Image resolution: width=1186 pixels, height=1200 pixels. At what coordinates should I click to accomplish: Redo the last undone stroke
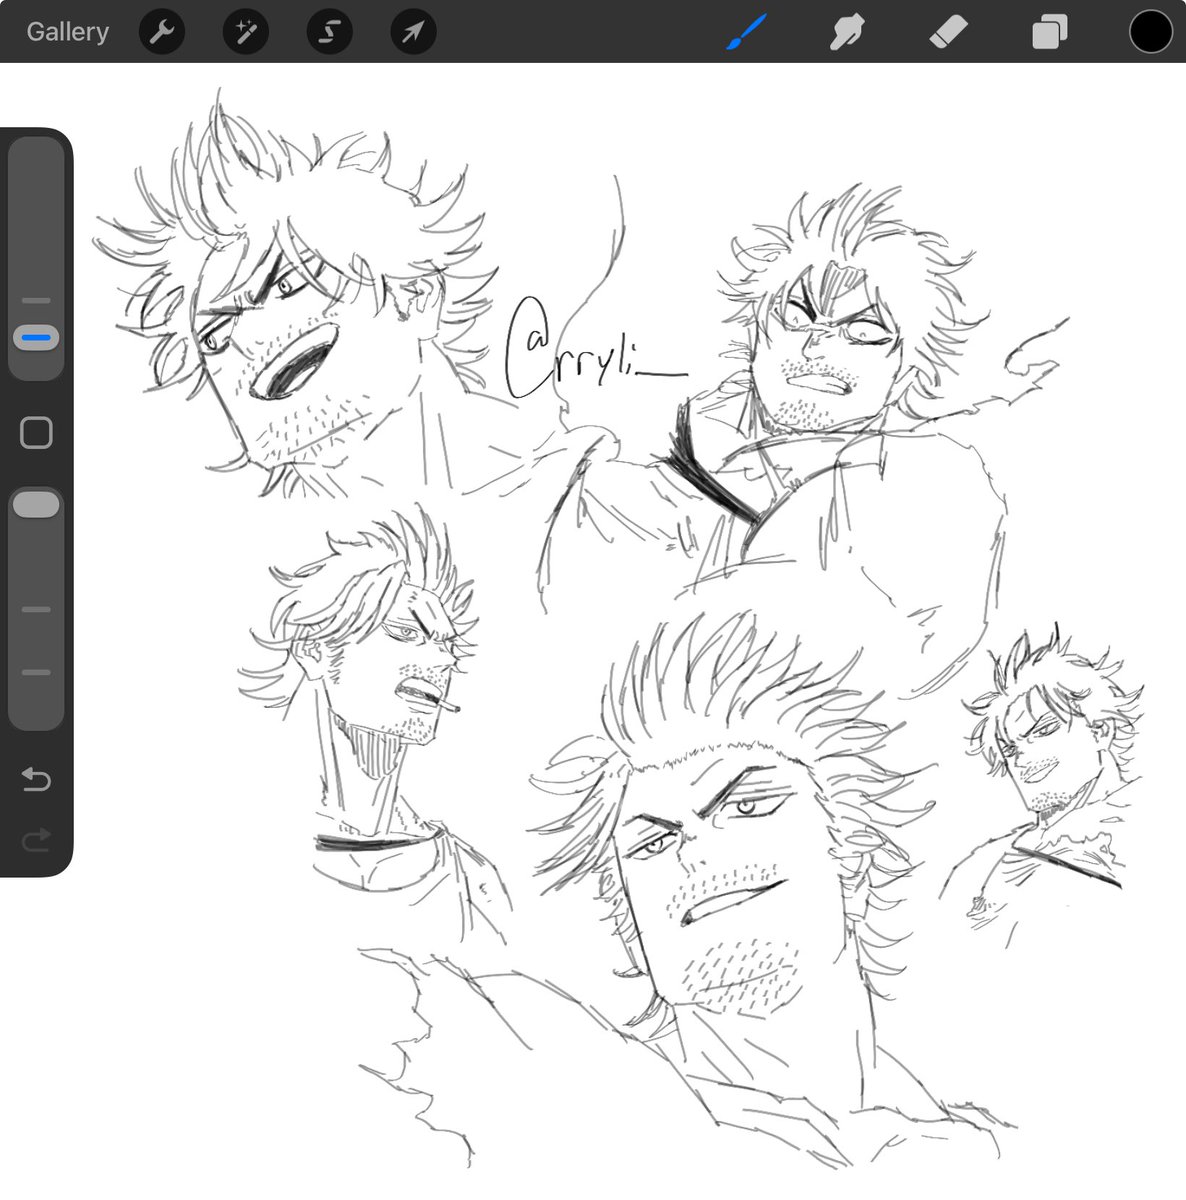click(36, 840)
